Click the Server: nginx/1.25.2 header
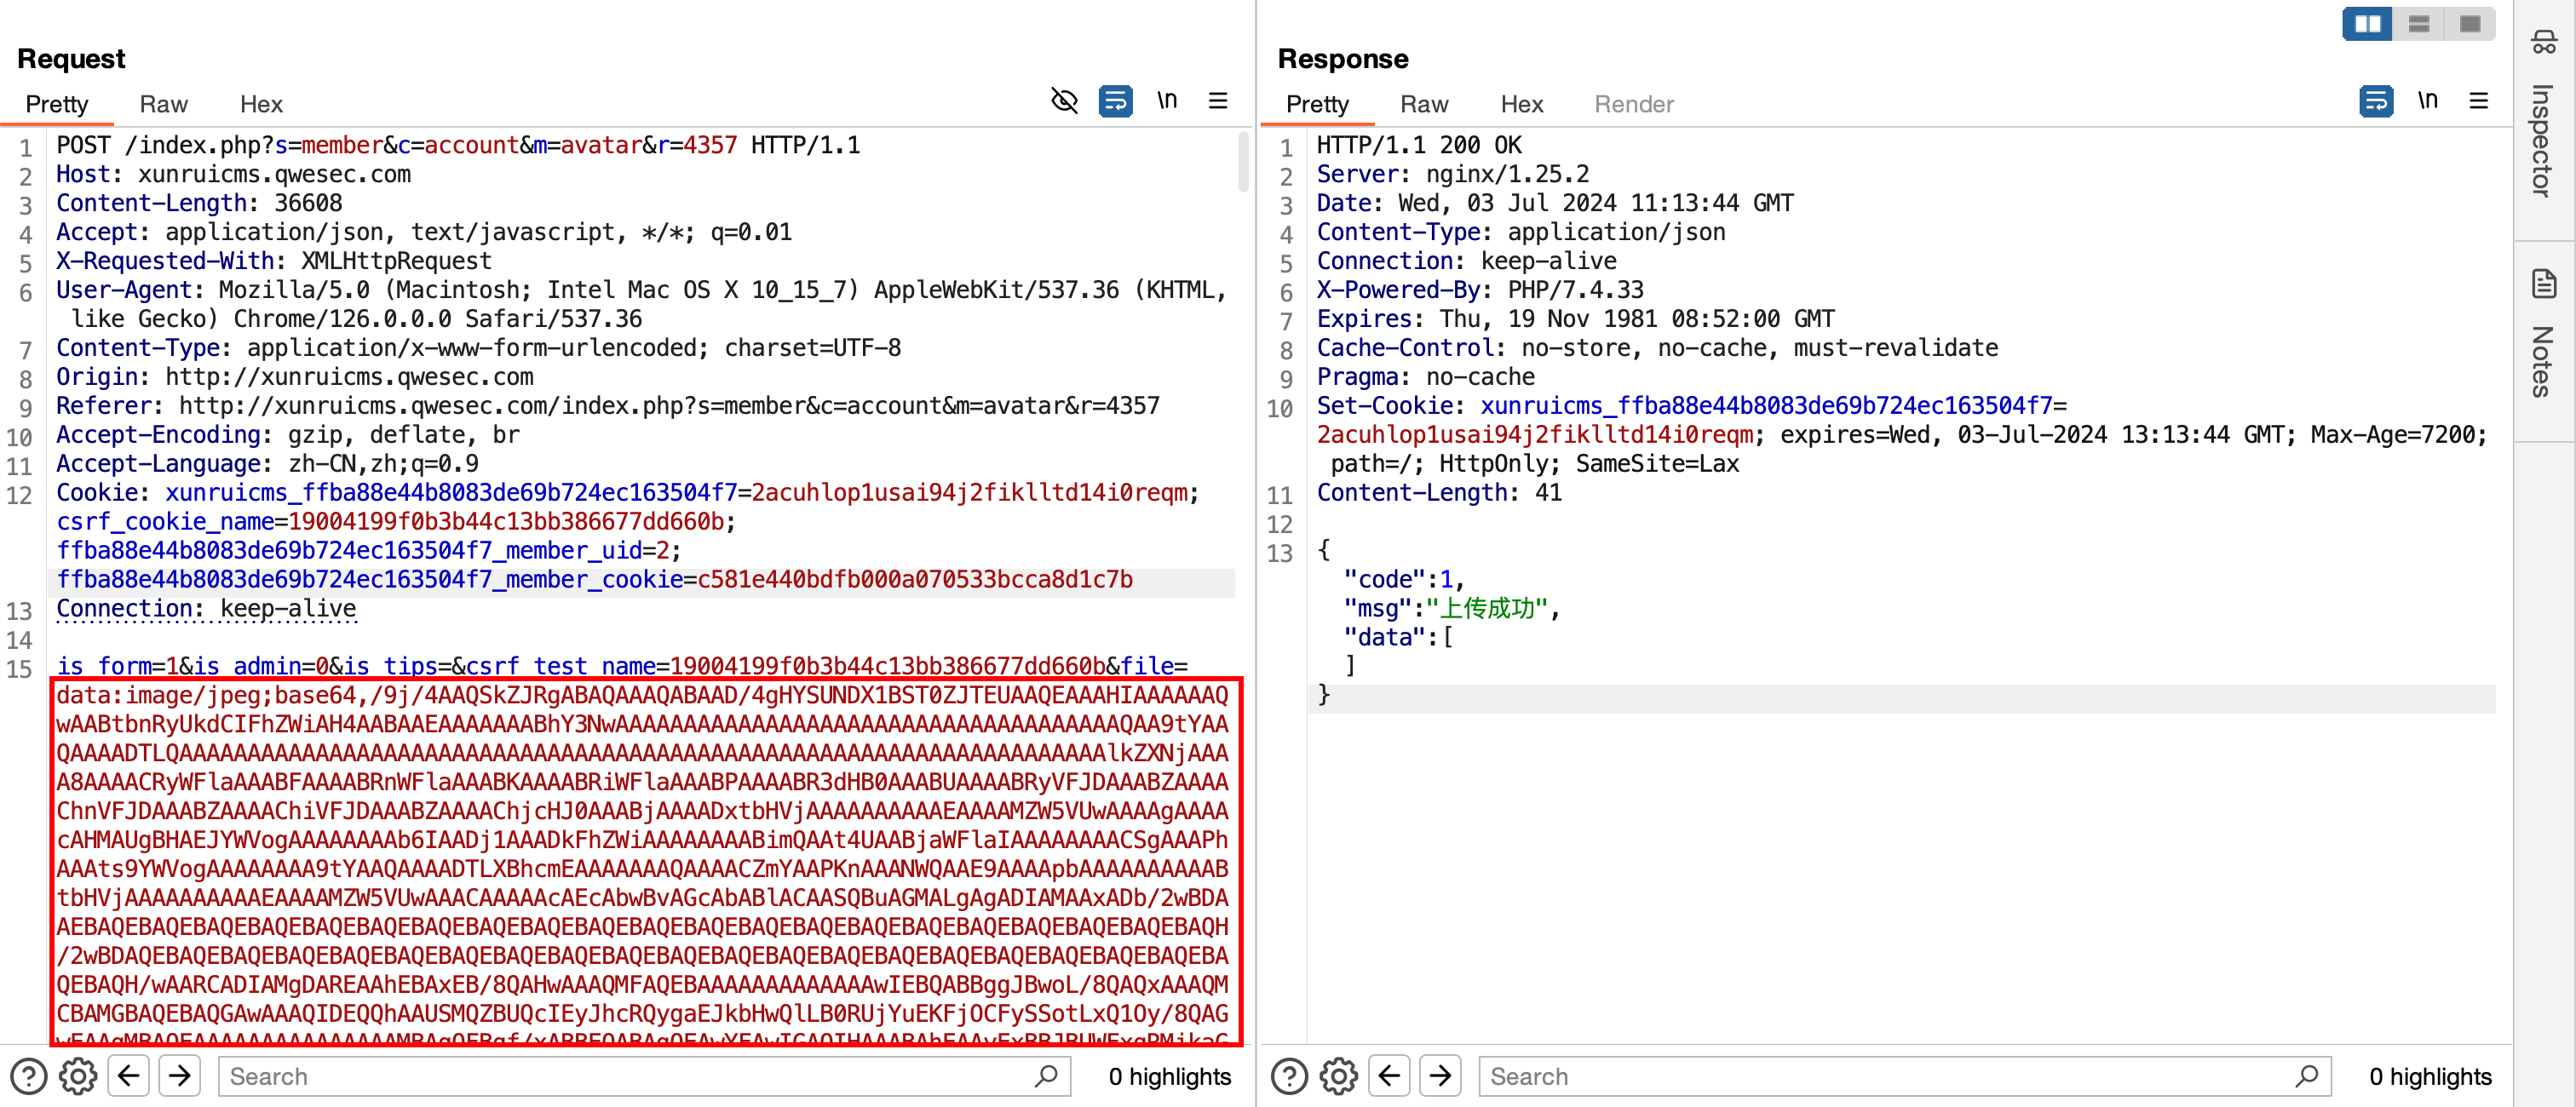 pyautogui.click(x=1453, y=175)
